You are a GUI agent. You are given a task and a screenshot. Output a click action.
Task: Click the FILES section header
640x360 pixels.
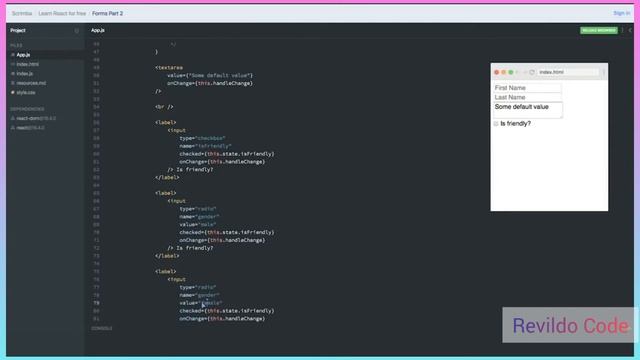coord(16,45)
